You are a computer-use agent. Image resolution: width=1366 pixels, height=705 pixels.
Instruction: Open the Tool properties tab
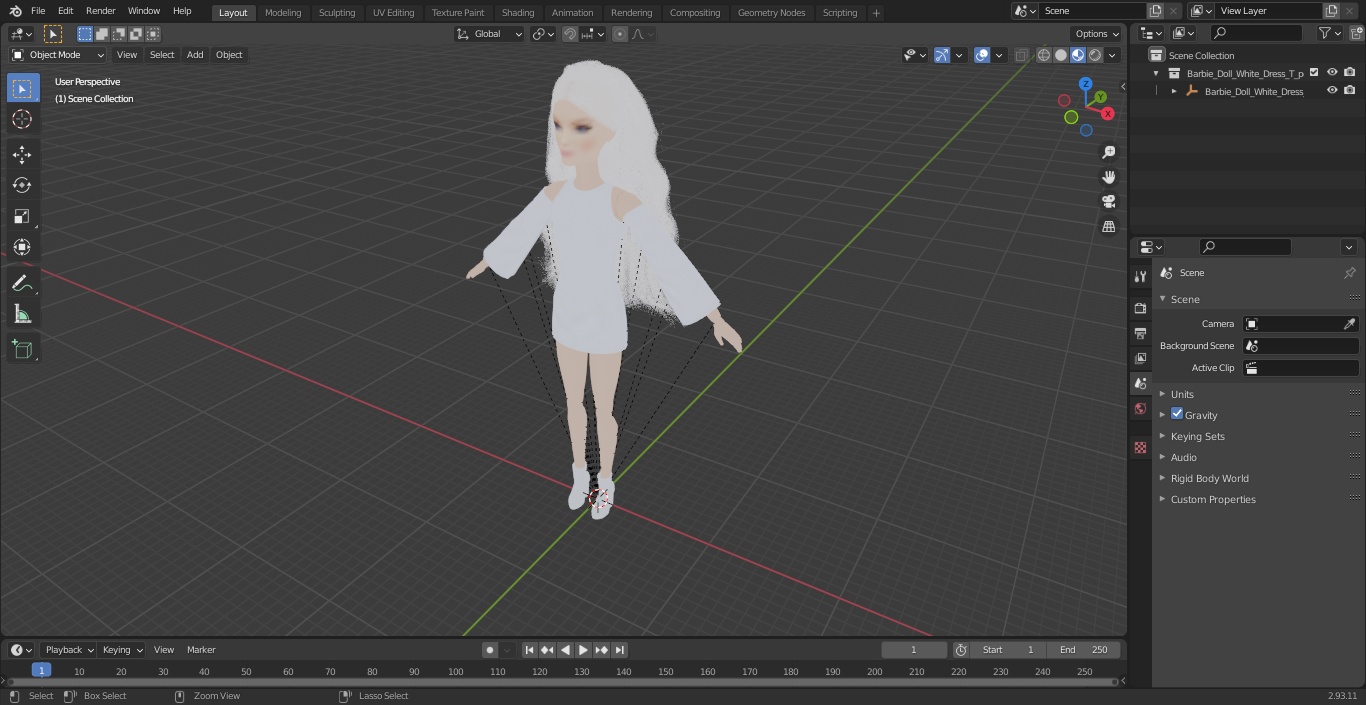(1140, 277)
